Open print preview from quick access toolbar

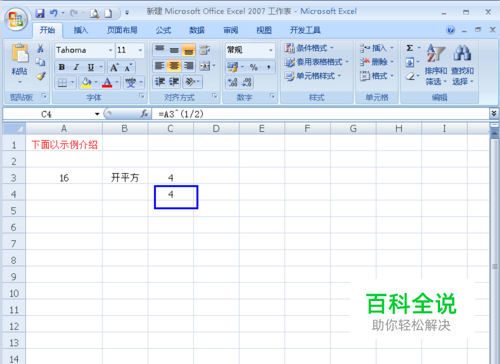pyautogui.click(x=94, y=13)
